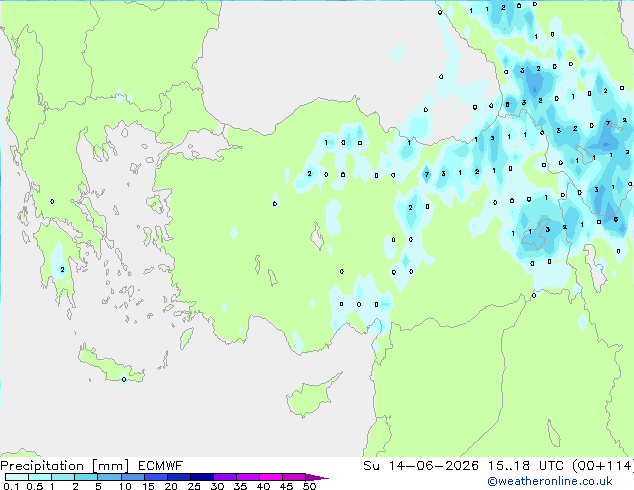Screen dimensions: 634x490
Task: Pick the 45–50 mm legend swatch
Action: point(294,477)
